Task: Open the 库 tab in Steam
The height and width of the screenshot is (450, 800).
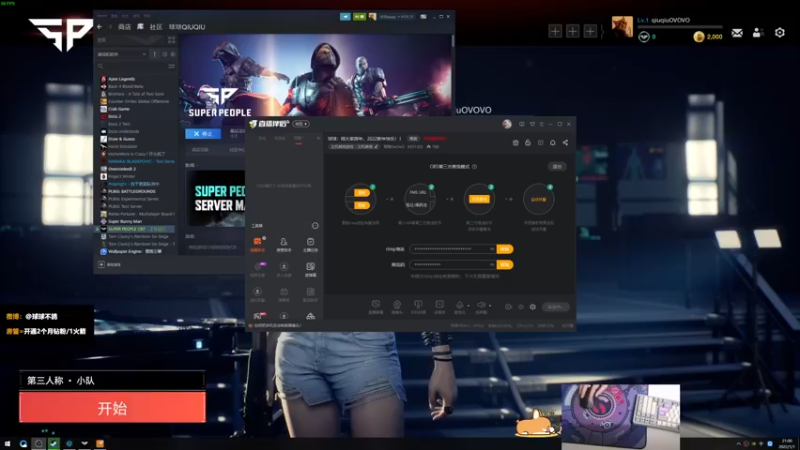Action: [x=140, y=27]
